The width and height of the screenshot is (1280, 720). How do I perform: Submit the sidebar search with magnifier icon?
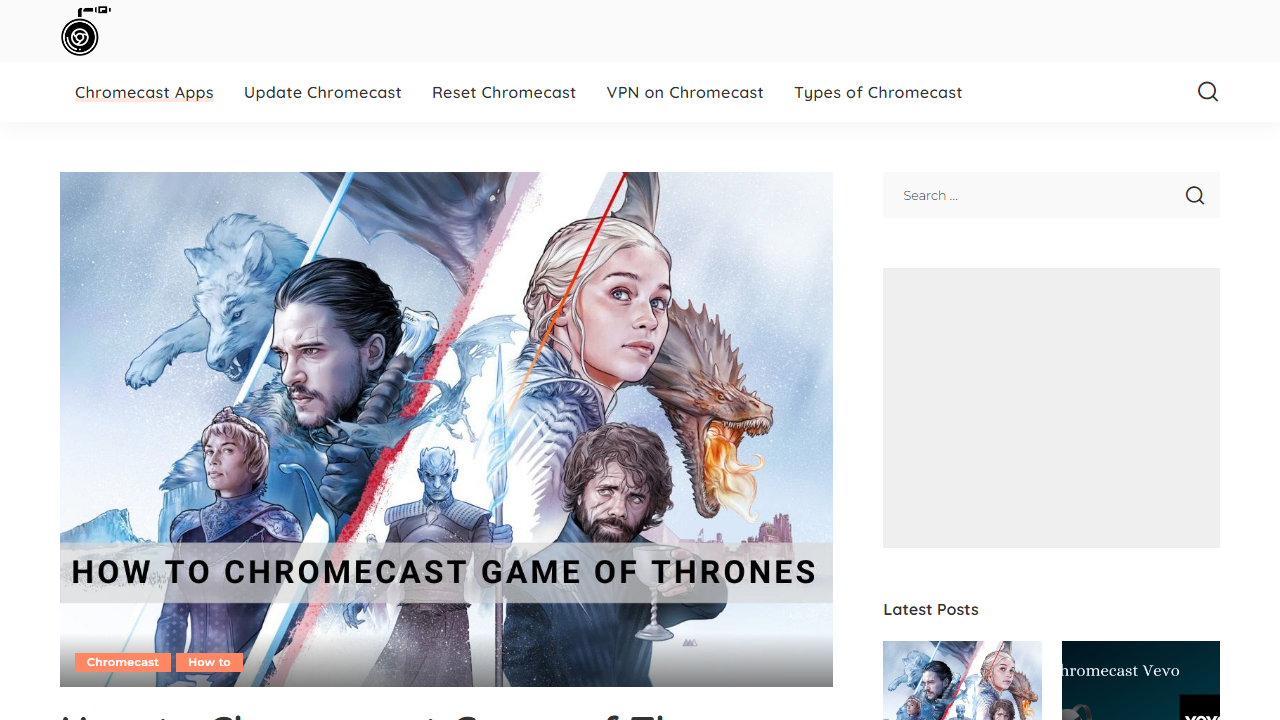point(1194,195)
